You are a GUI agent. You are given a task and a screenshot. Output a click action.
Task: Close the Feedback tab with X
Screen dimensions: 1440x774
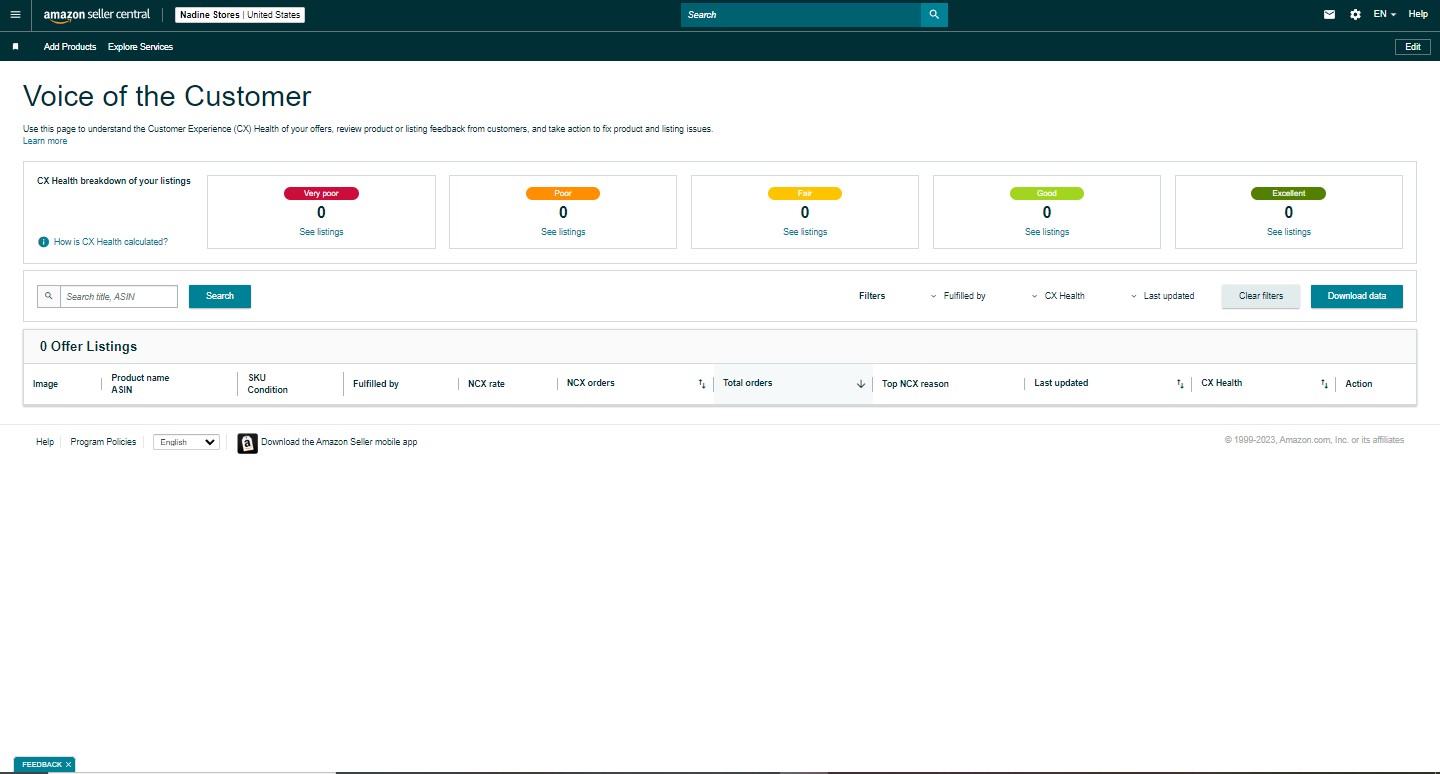(x=68, y=765)
